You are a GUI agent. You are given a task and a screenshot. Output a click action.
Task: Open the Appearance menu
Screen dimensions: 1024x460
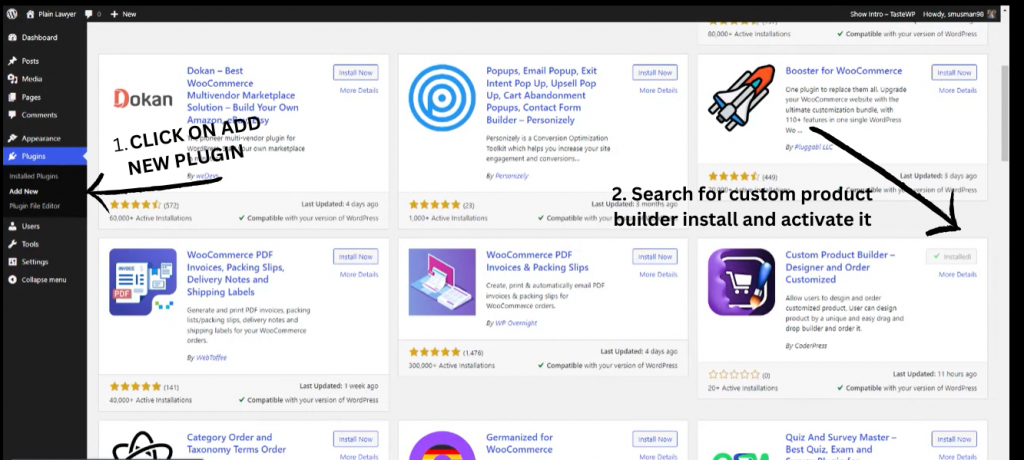tap(40, 138)
